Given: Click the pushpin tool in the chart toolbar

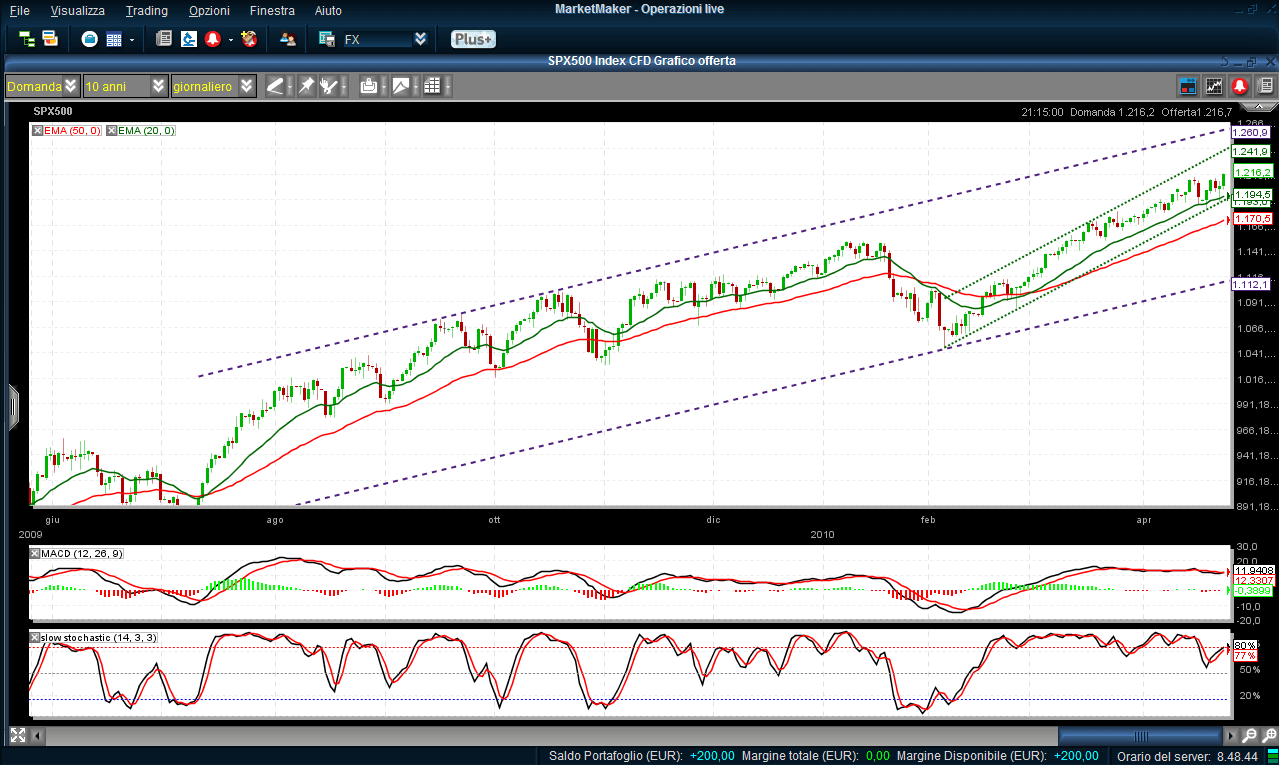Looking at the screenshot, I should coord(306,86).
